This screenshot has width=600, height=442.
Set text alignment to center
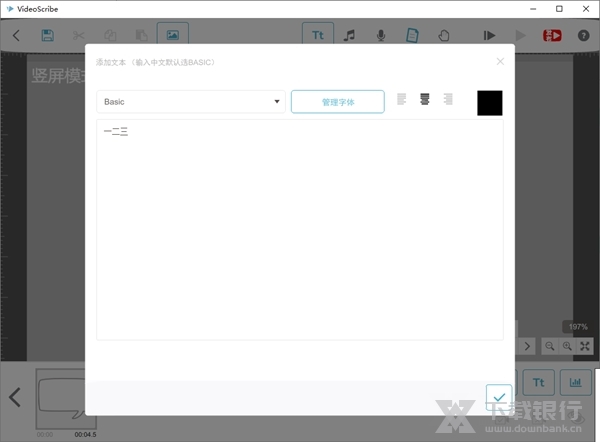tap(425, 100)
